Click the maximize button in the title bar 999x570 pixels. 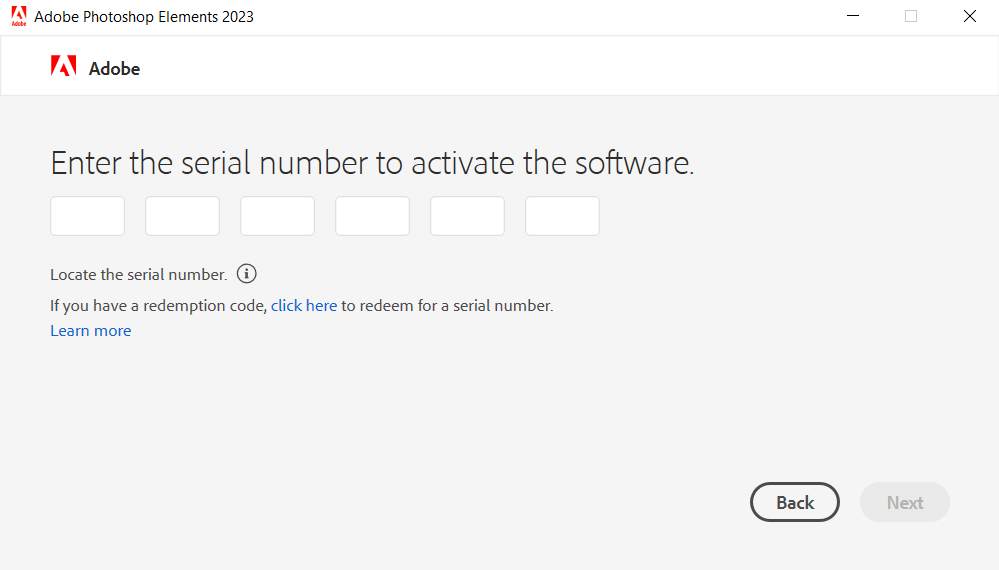click(911, 16)
